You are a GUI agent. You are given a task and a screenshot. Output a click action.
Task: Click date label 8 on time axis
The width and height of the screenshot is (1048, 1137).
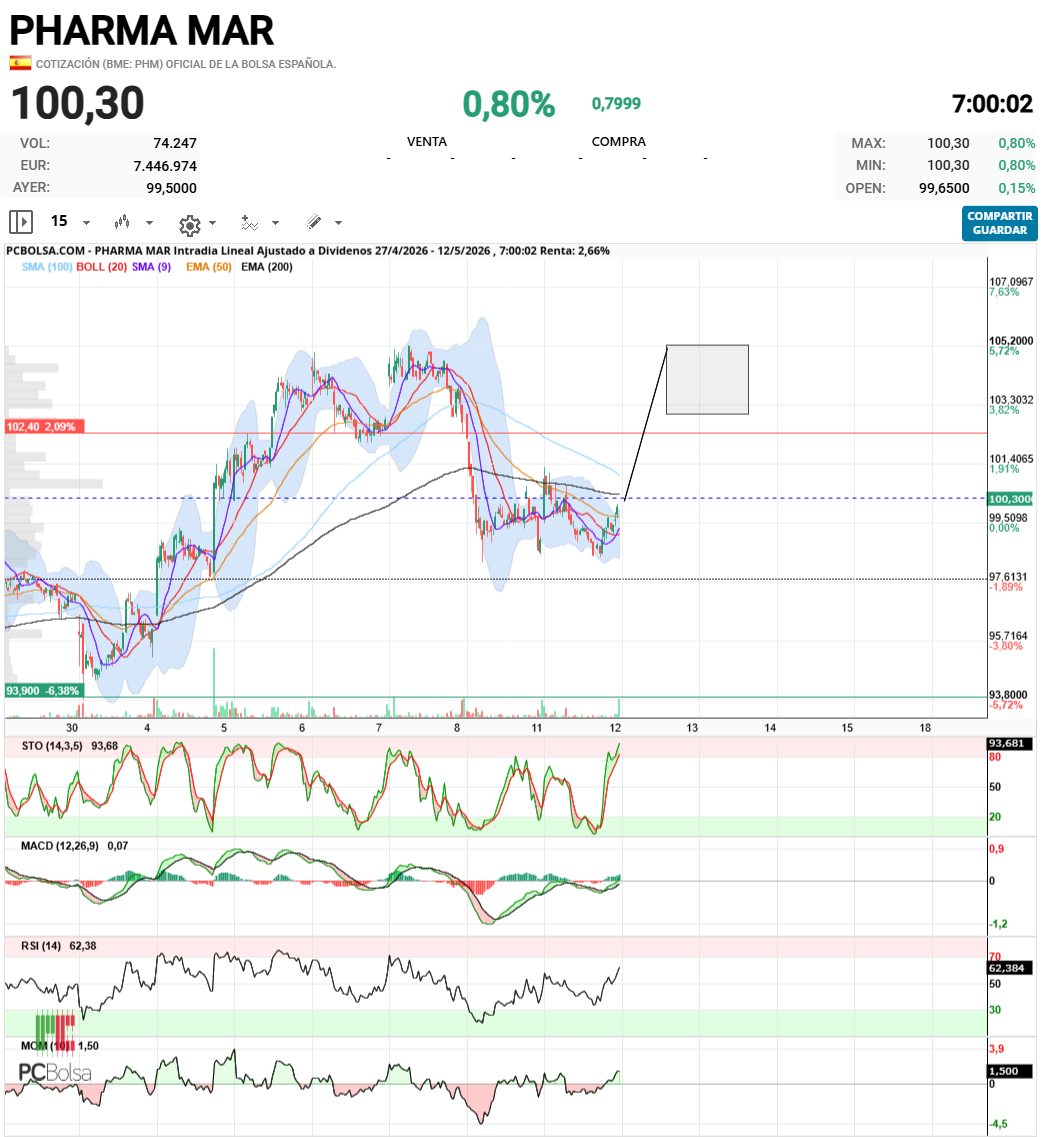point(457,727)
